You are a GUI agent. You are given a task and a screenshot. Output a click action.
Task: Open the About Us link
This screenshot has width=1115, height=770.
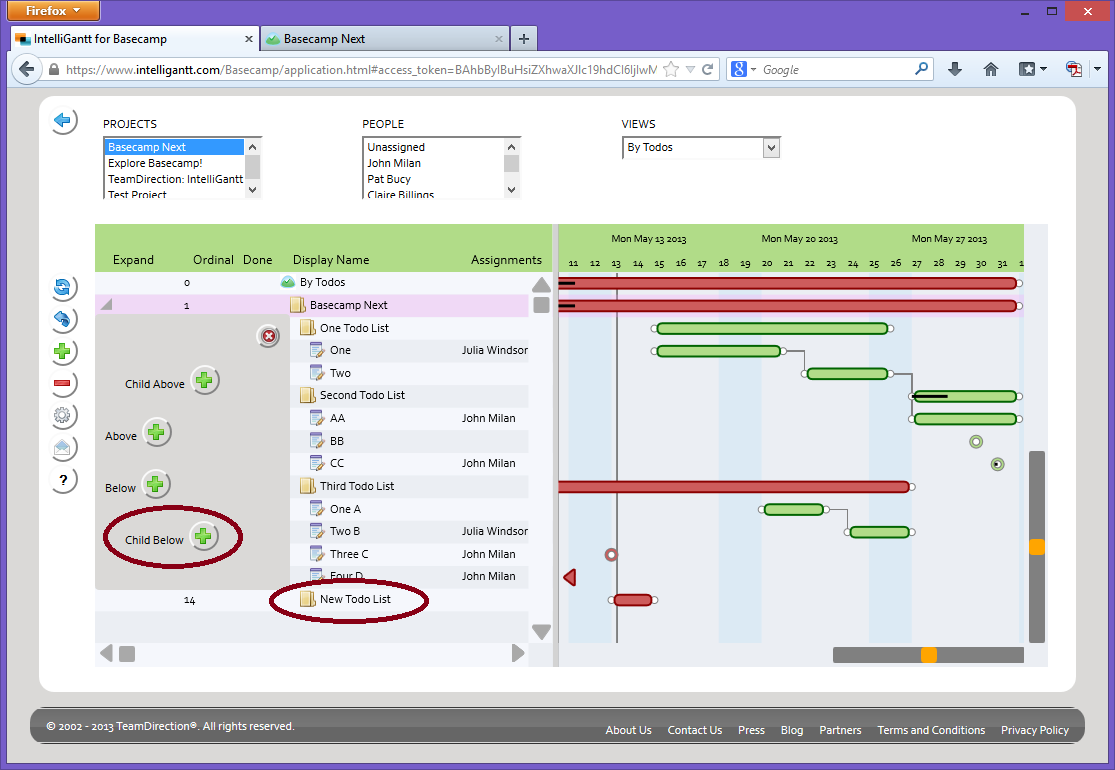click(629, 730)
